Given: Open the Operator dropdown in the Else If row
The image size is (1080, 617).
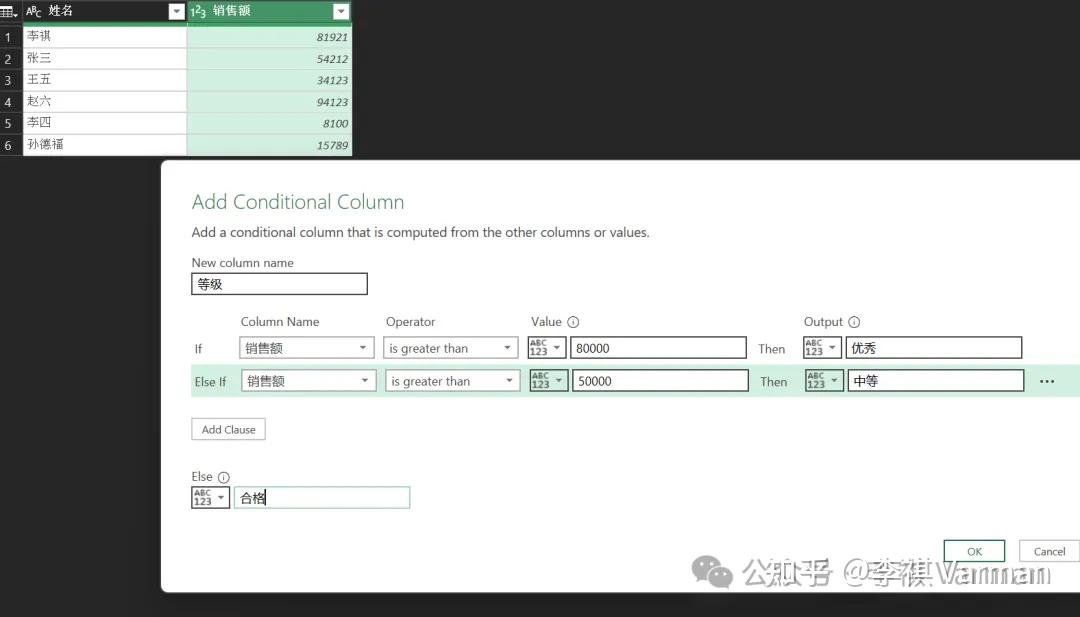Looking at the screenshot, I should coord(509,380).
